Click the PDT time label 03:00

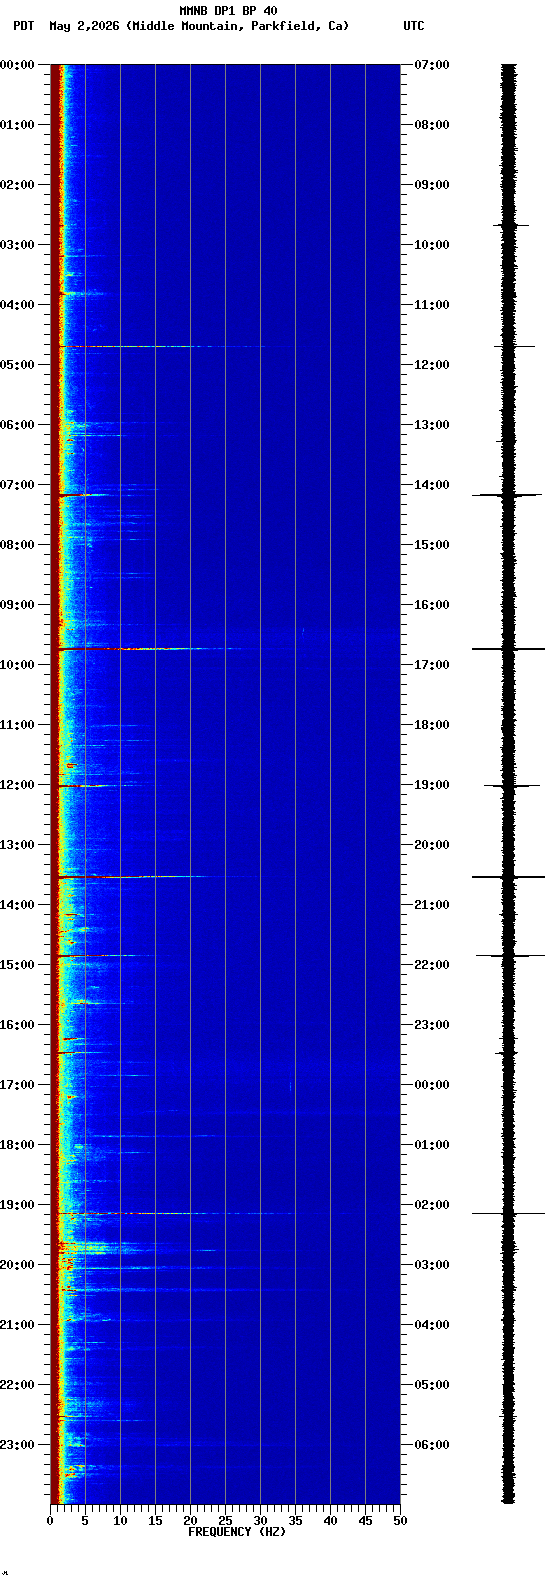17,245
